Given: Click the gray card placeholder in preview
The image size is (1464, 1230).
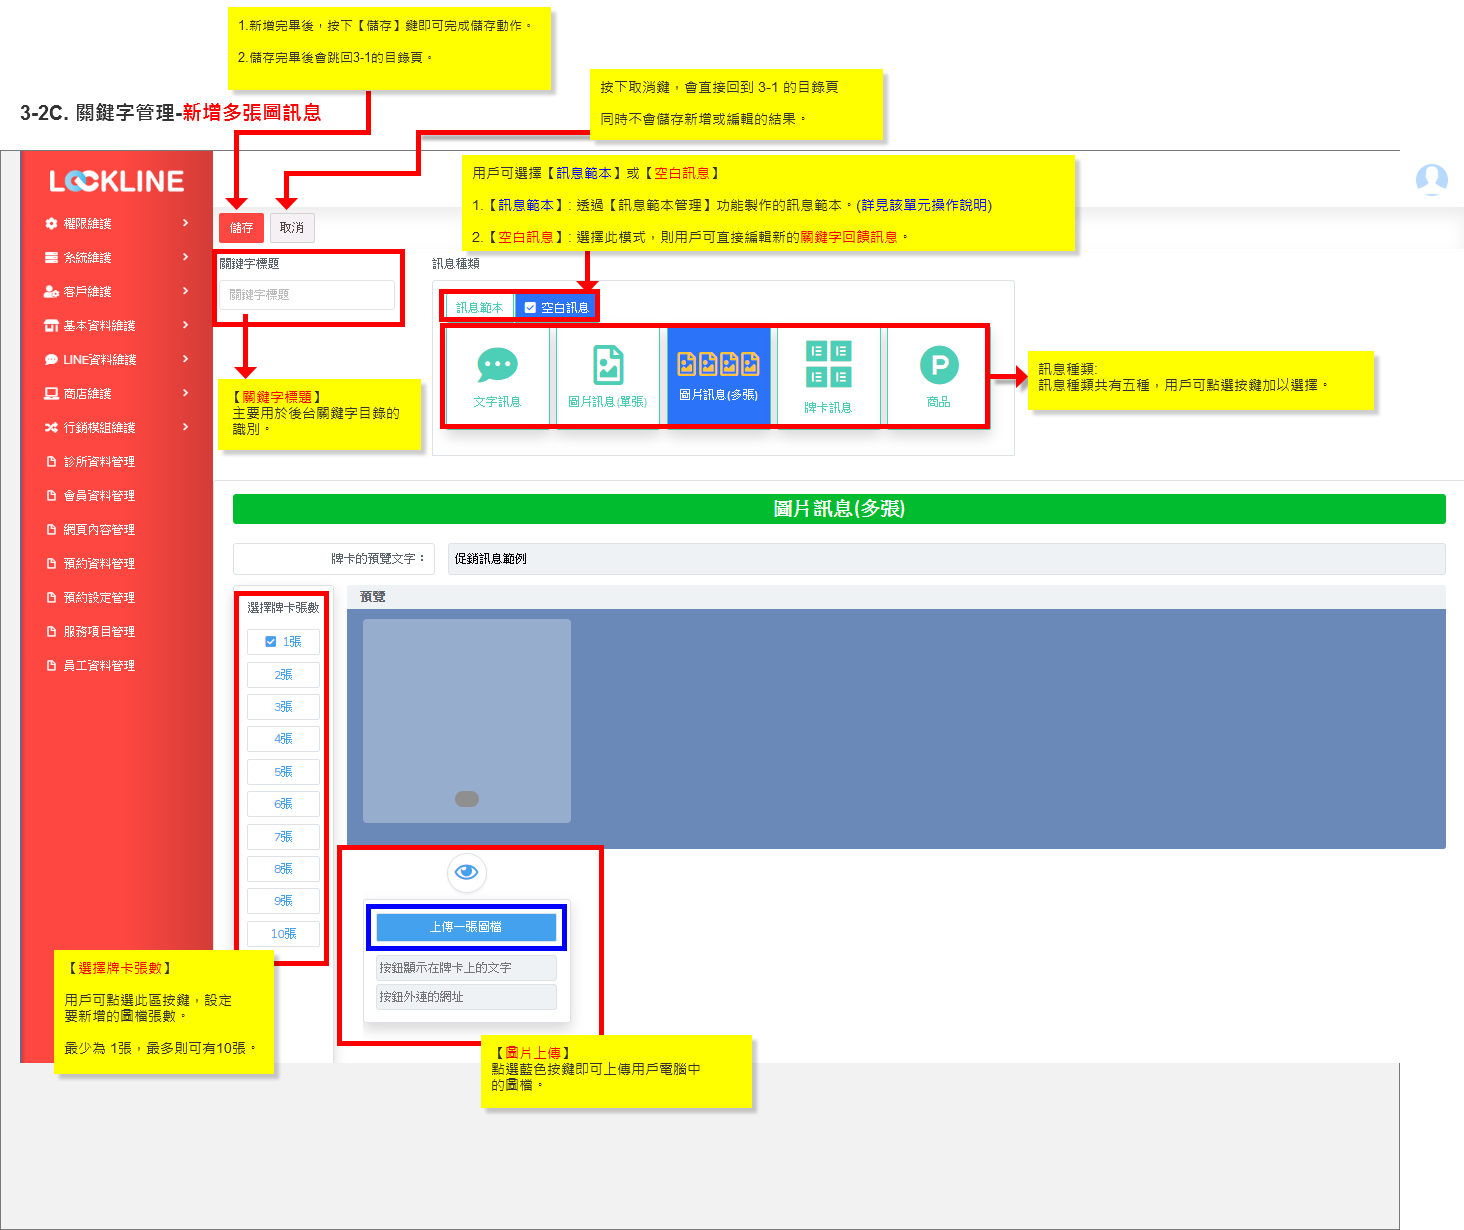Looking at the screenshot, I should [x=467, y=721].
